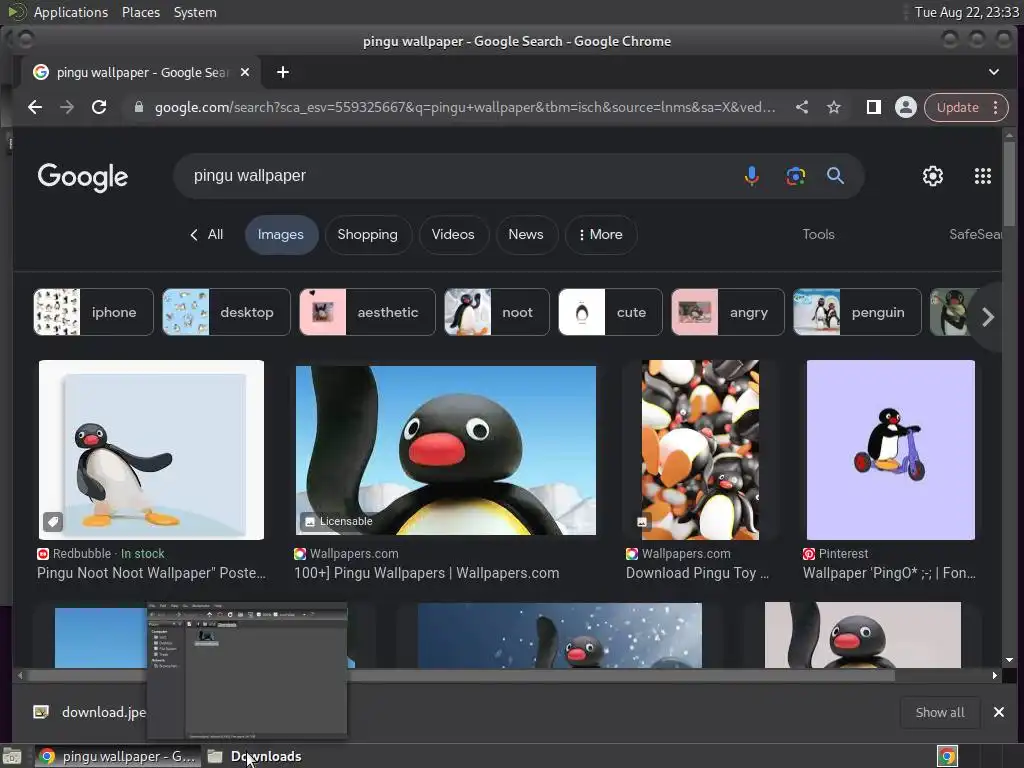Reload the current page

tap(99, 107)
